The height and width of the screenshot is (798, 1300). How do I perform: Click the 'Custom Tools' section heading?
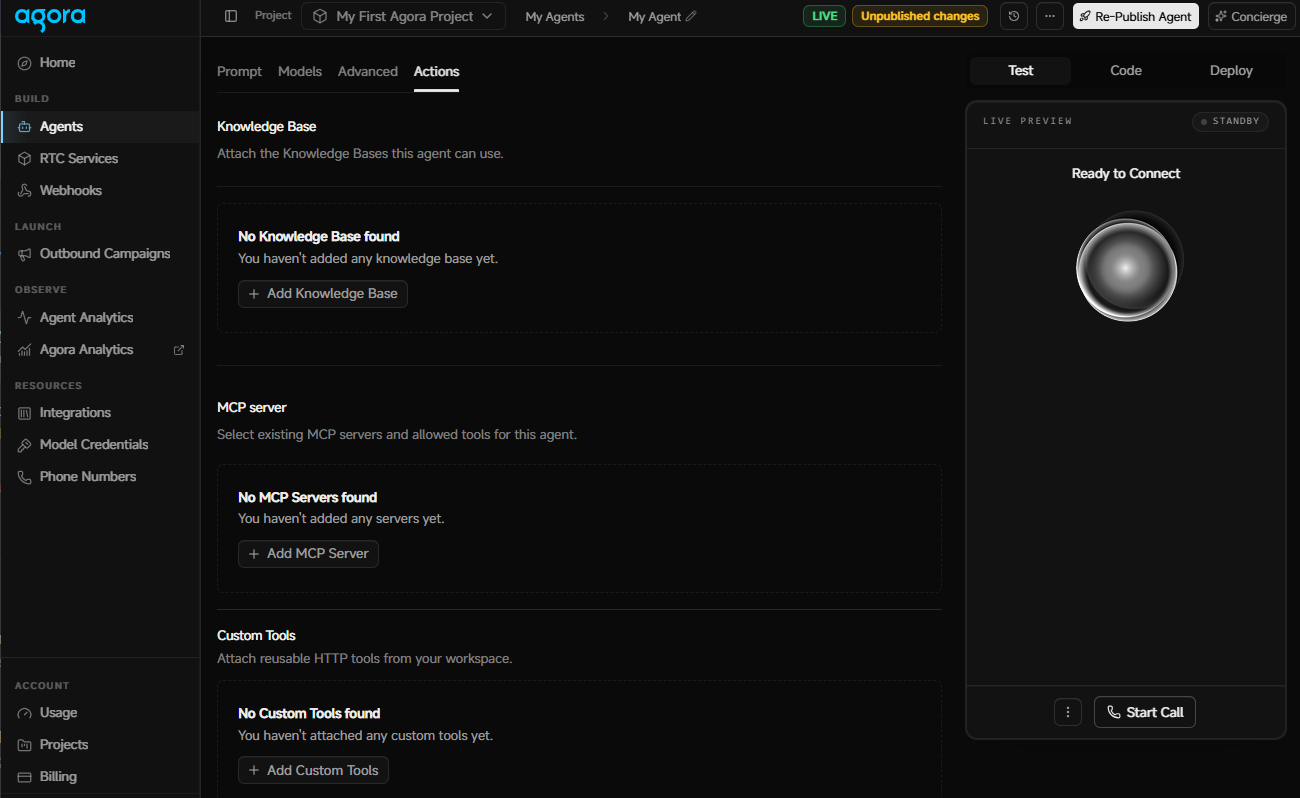(256, 636)
